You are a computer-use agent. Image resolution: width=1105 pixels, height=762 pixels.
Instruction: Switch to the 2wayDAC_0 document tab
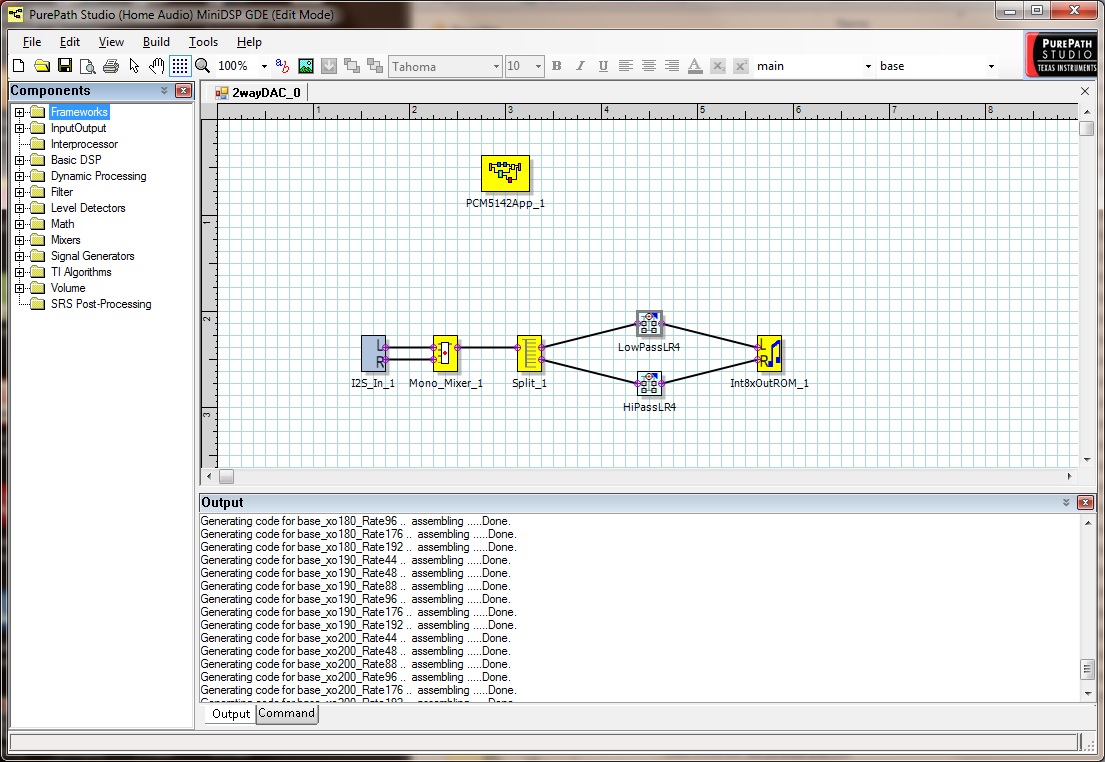pyautogui.click(x=259, y=92)
